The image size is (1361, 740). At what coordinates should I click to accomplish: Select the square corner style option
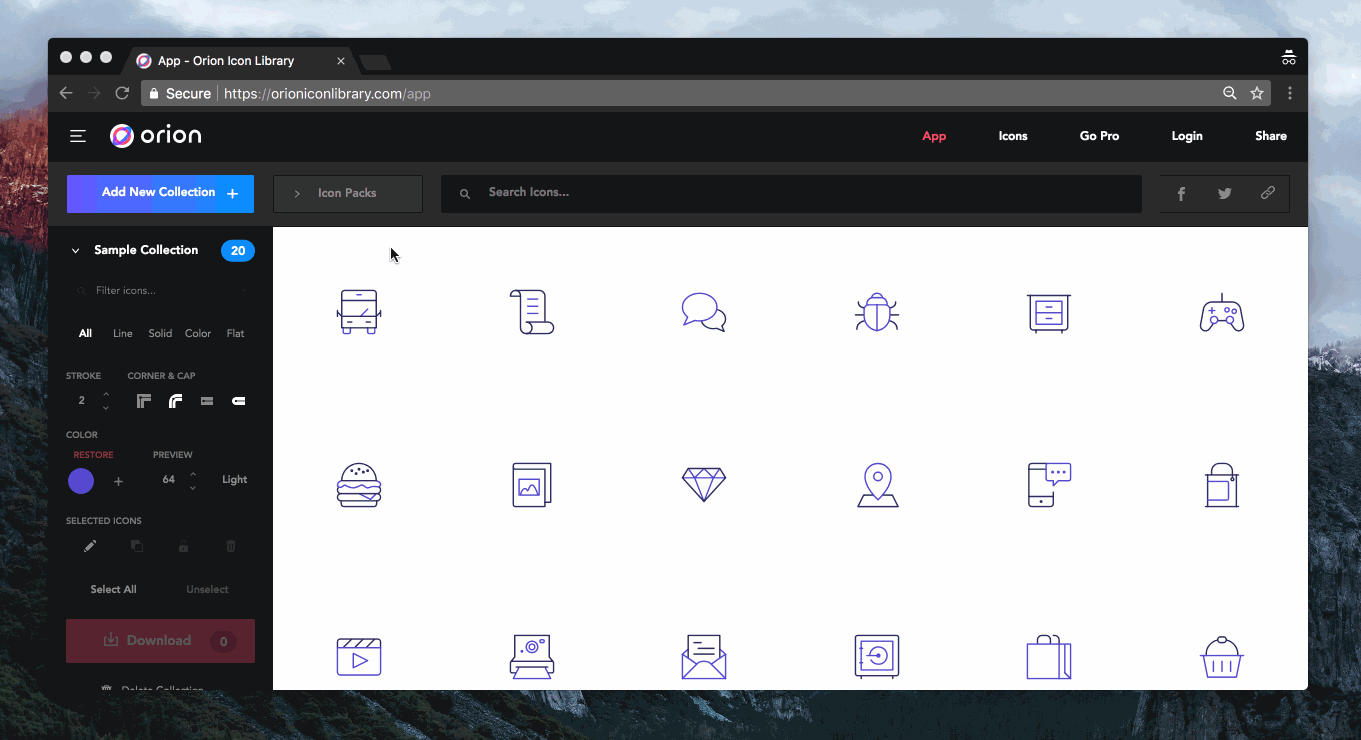tap(143, 400)
